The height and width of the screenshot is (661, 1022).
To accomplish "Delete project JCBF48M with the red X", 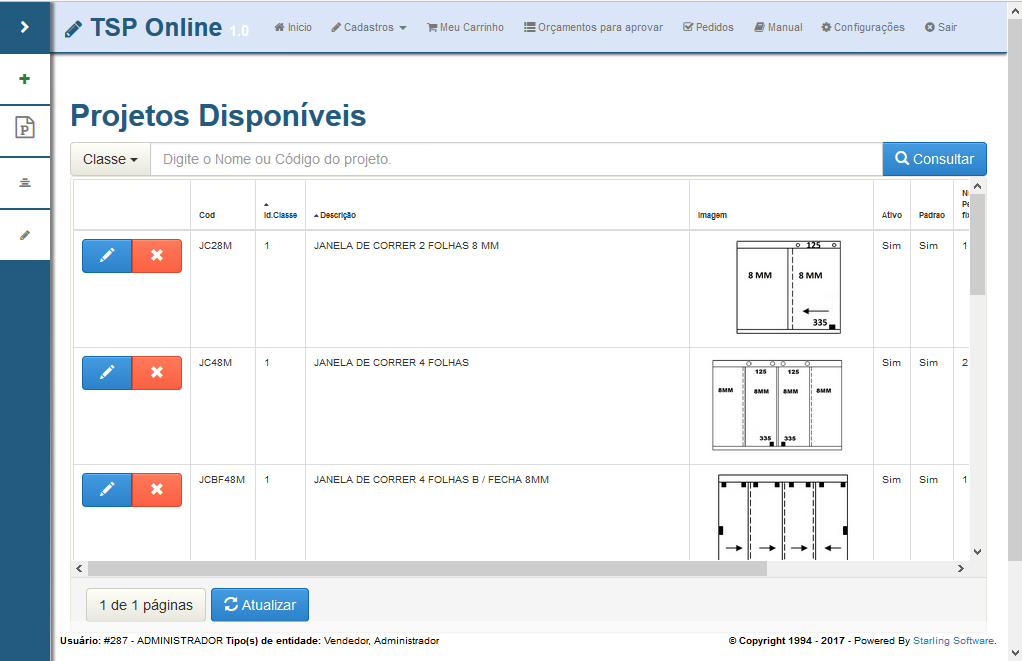I will pyautogui.click(x=157, y=490).
